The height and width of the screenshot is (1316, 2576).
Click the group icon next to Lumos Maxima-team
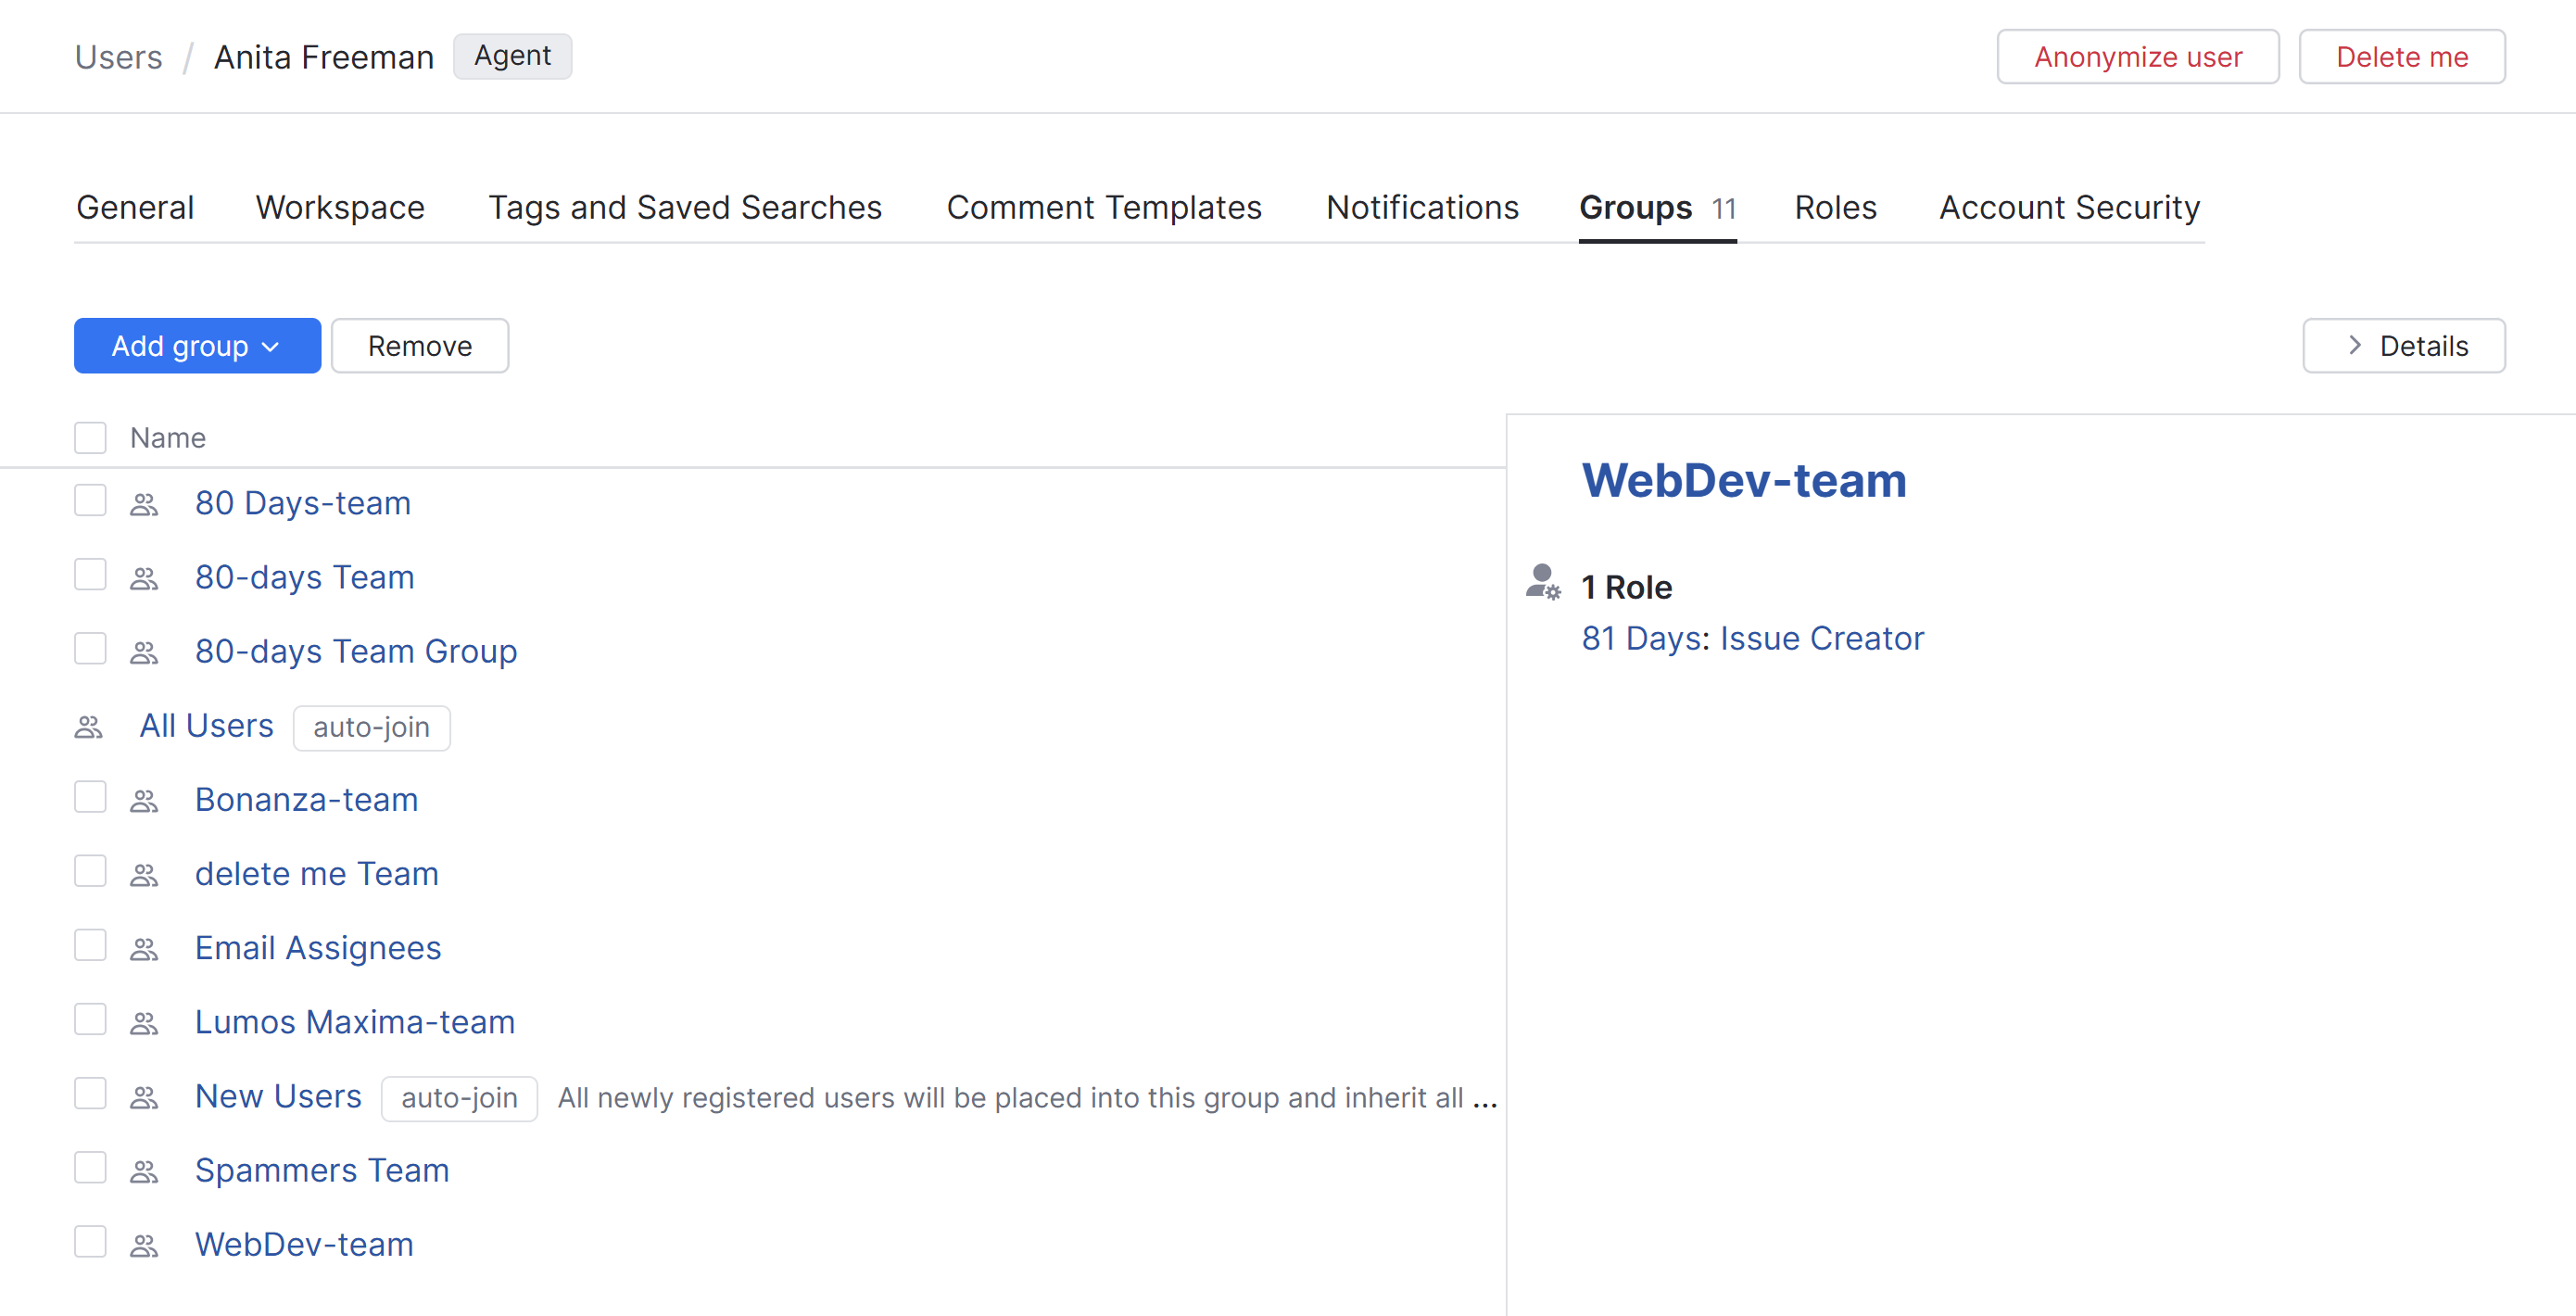(x=143, y=1022)
